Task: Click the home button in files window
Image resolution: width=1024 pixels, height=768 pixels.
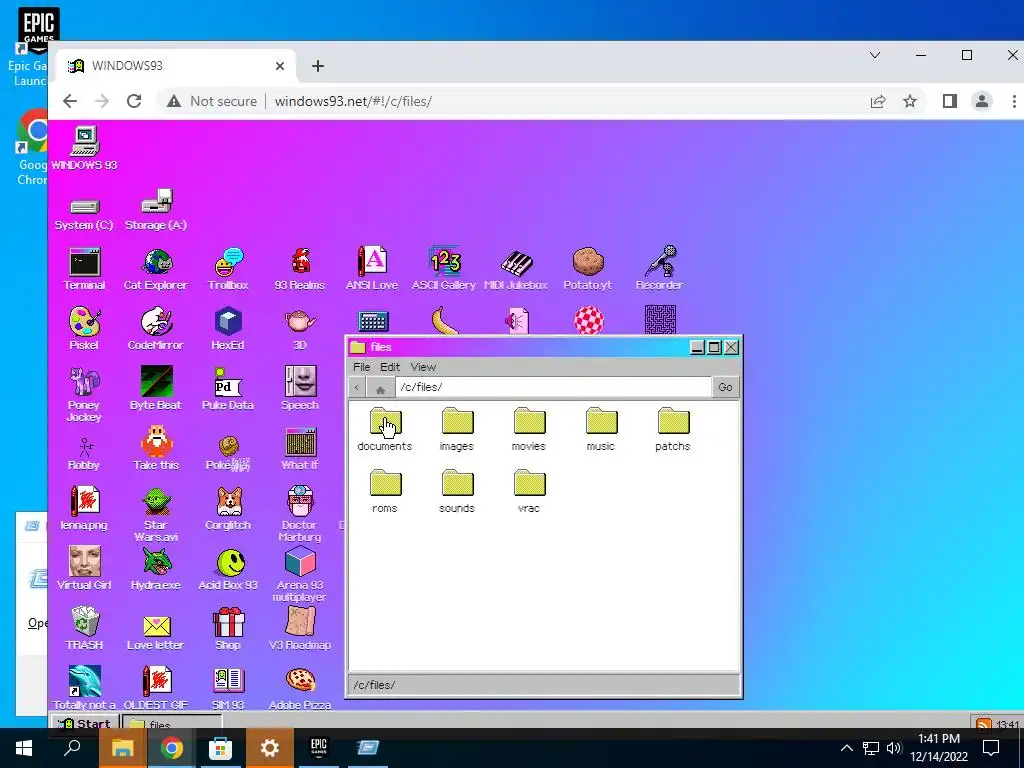Action: [x=380, y=387]
